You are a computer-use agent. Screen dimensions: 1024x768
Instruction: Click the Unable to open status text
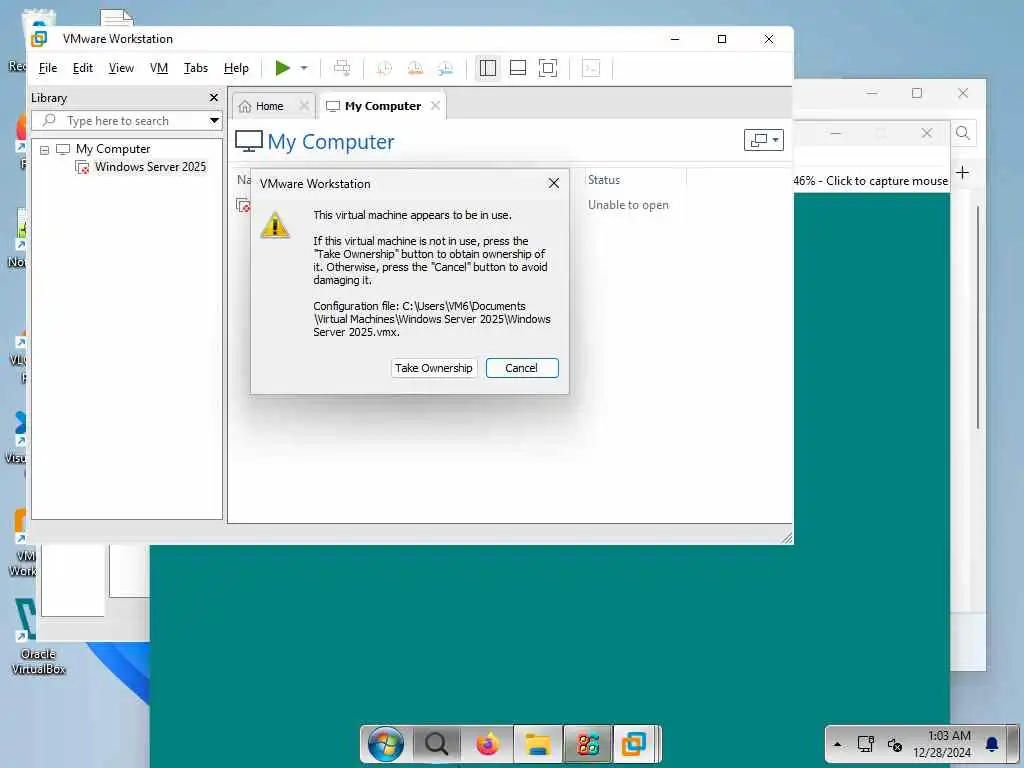point(628,205)
